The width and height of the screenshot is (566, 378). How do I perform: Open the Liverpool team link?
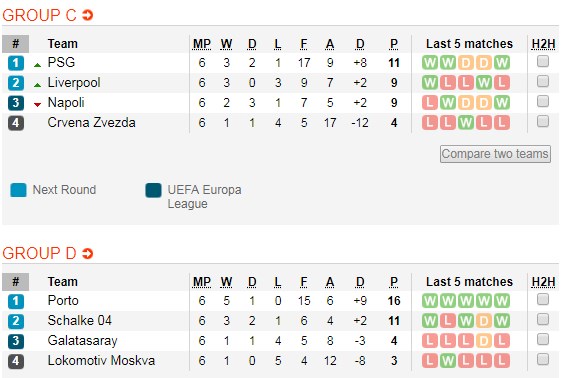(74, 83)
